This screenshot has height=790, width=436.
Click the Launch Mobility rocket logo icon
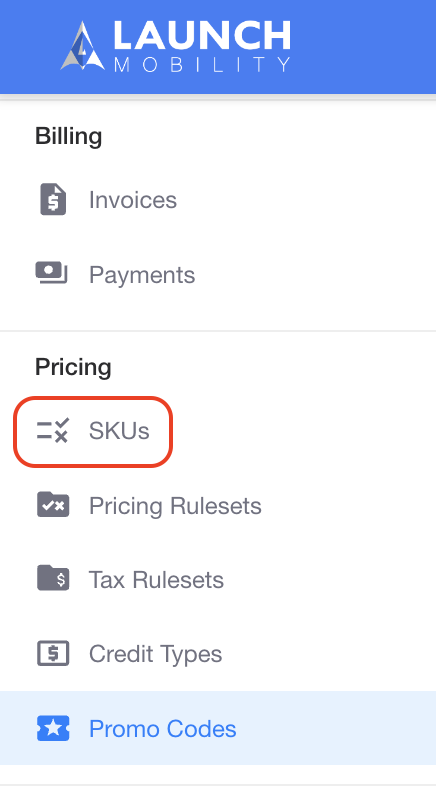click(82, 46)
